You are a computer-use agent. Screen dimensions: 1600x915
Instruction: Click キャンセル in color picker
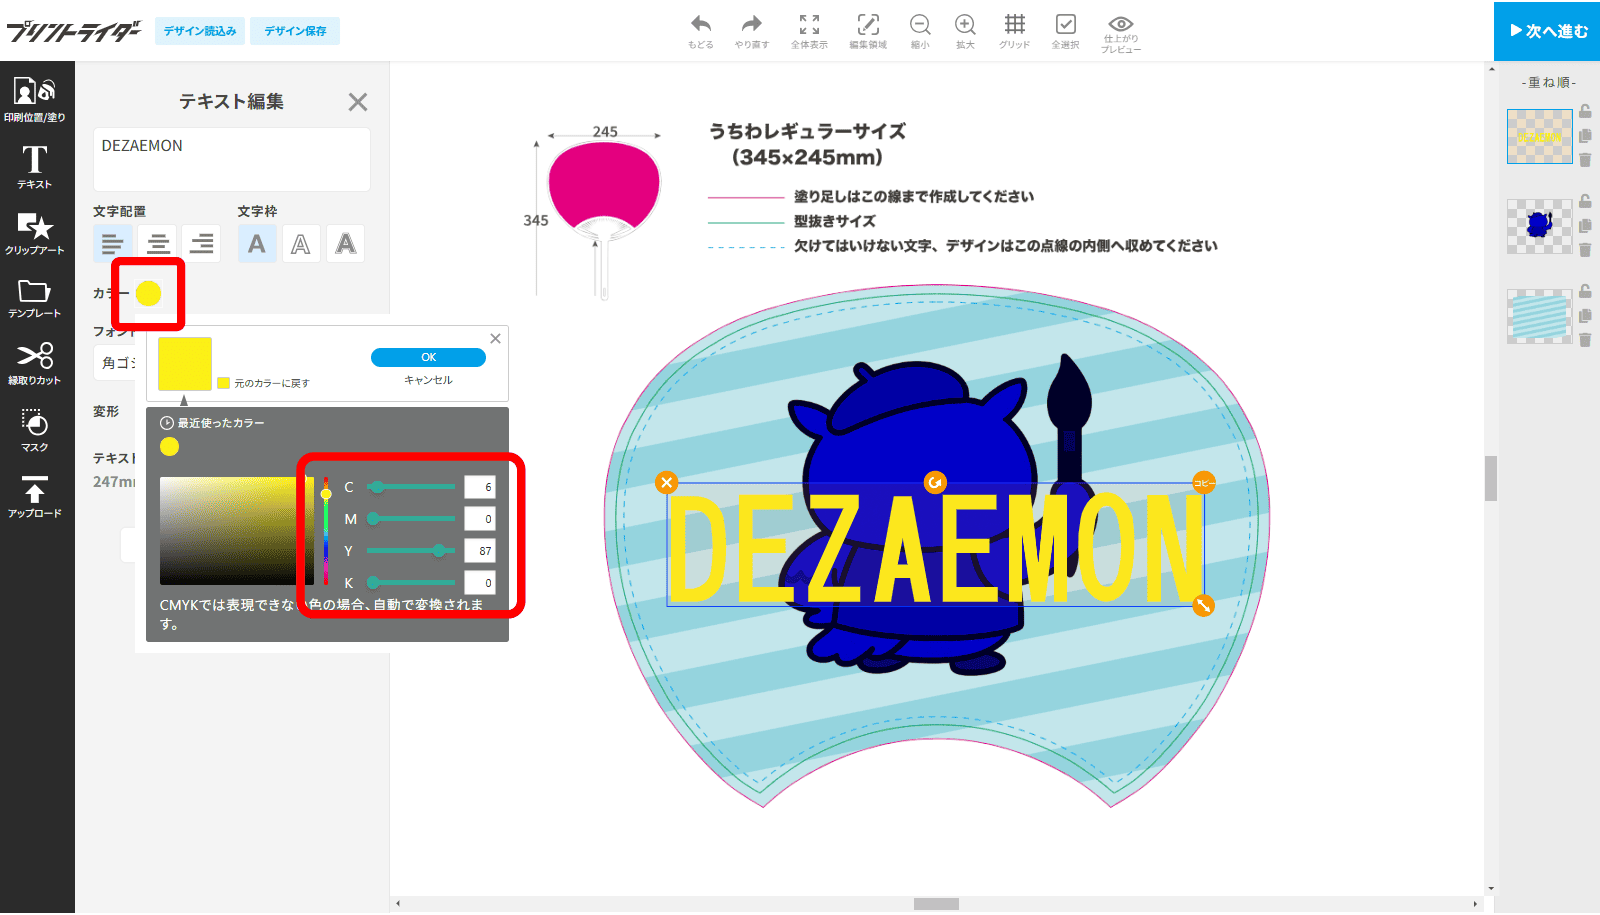(428, 380)
